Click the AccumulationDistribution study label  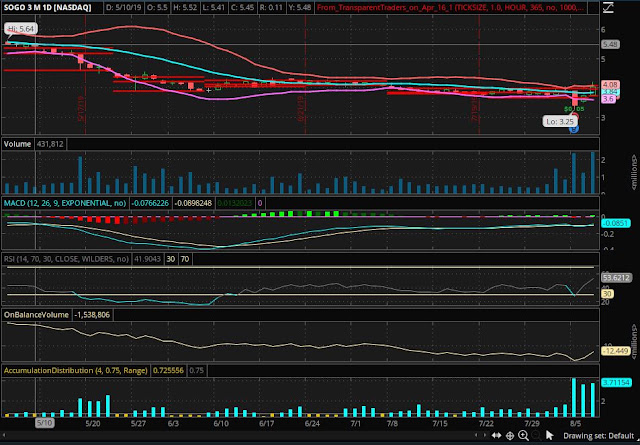(x=76, y=371)
